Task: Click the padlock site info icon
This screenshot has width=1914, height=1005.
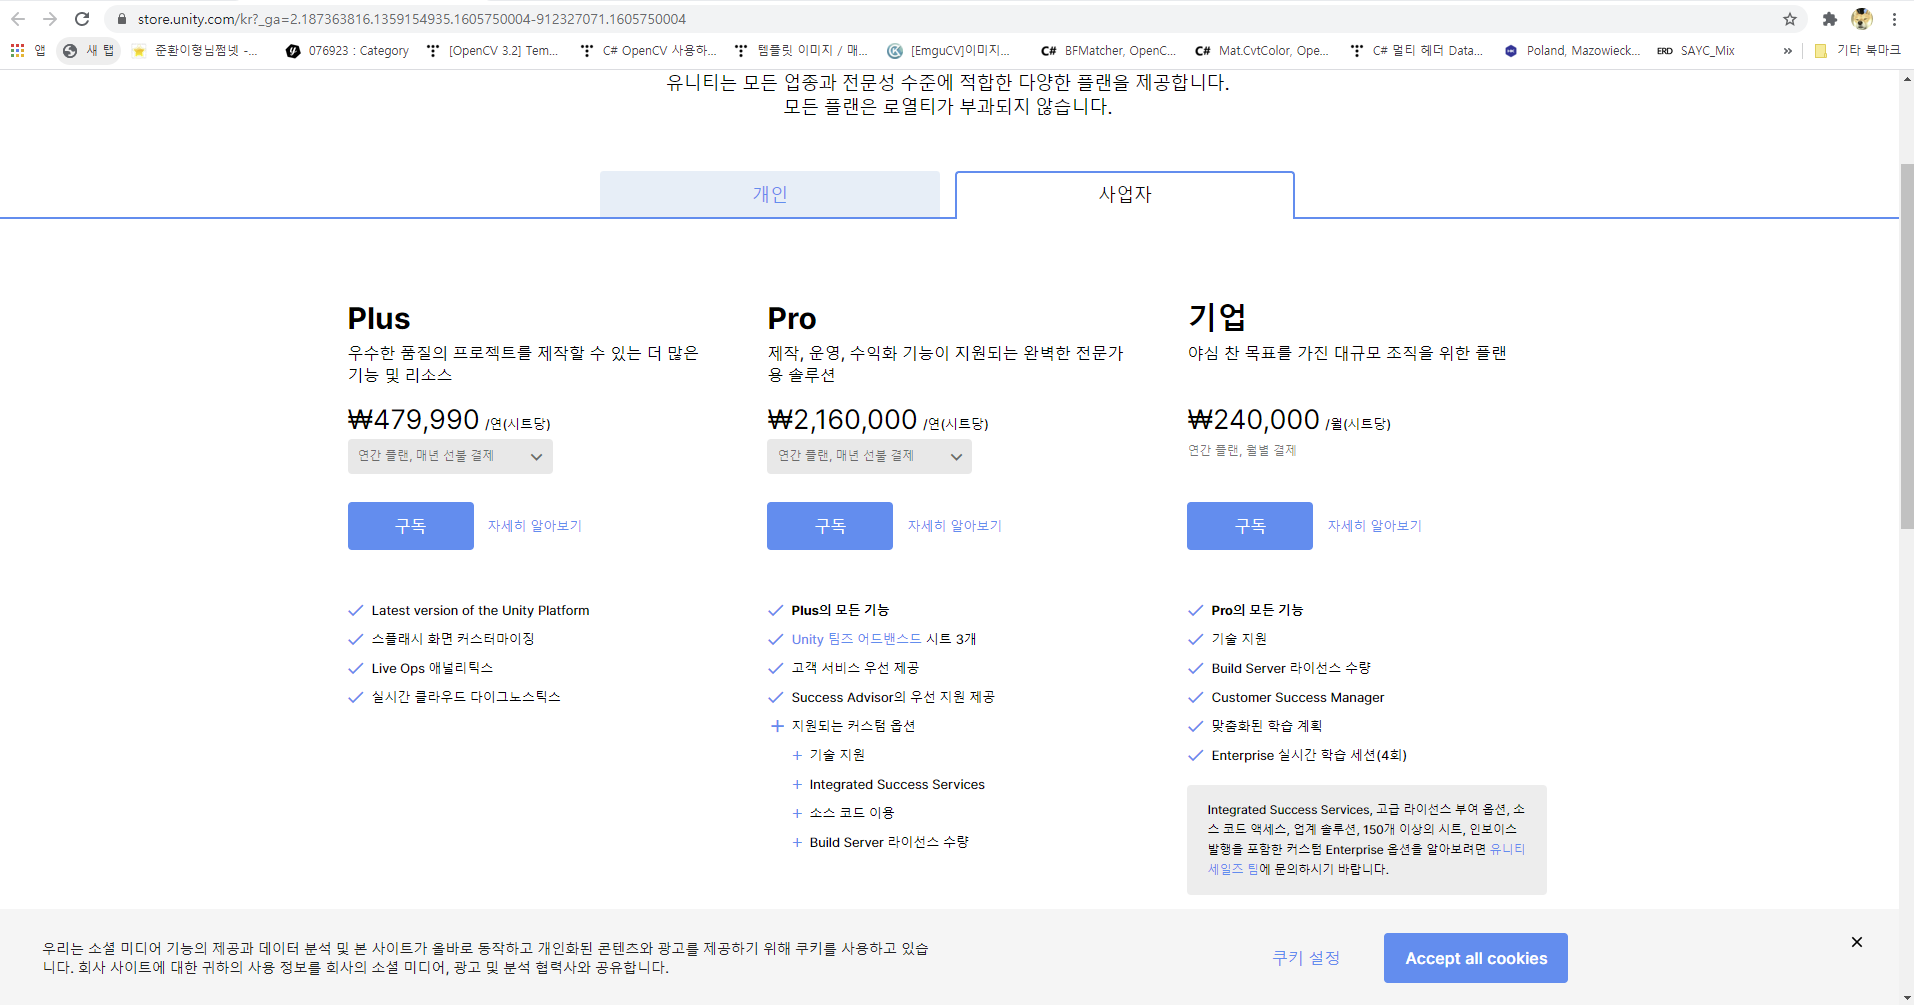Action: click(122, 19)
